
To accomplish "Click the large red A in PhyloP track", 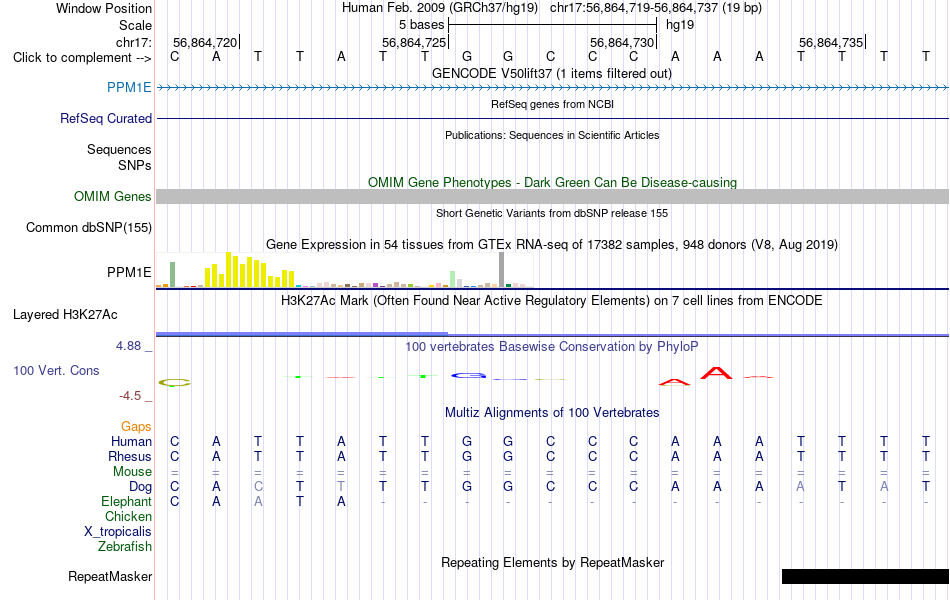I will (716, 373).
